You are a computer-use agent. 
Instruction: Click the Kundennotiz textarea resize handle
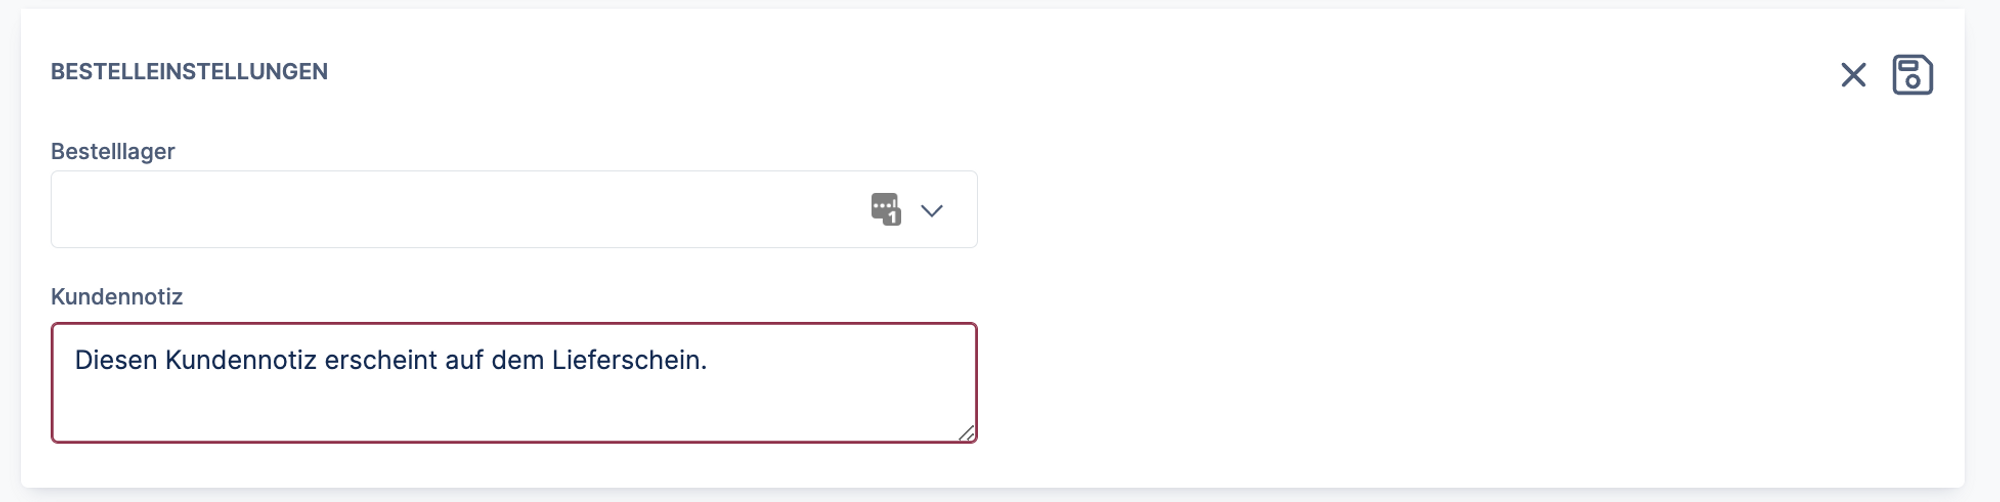point(966,433)
